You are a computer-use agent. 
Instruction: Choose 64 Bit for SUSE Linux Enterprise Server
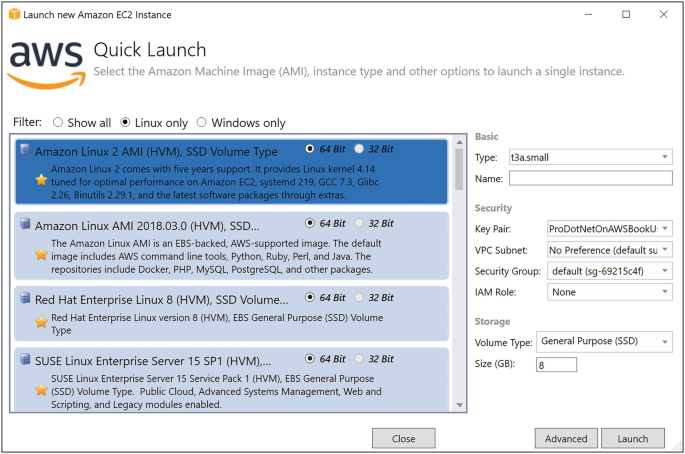pos(325,359)
